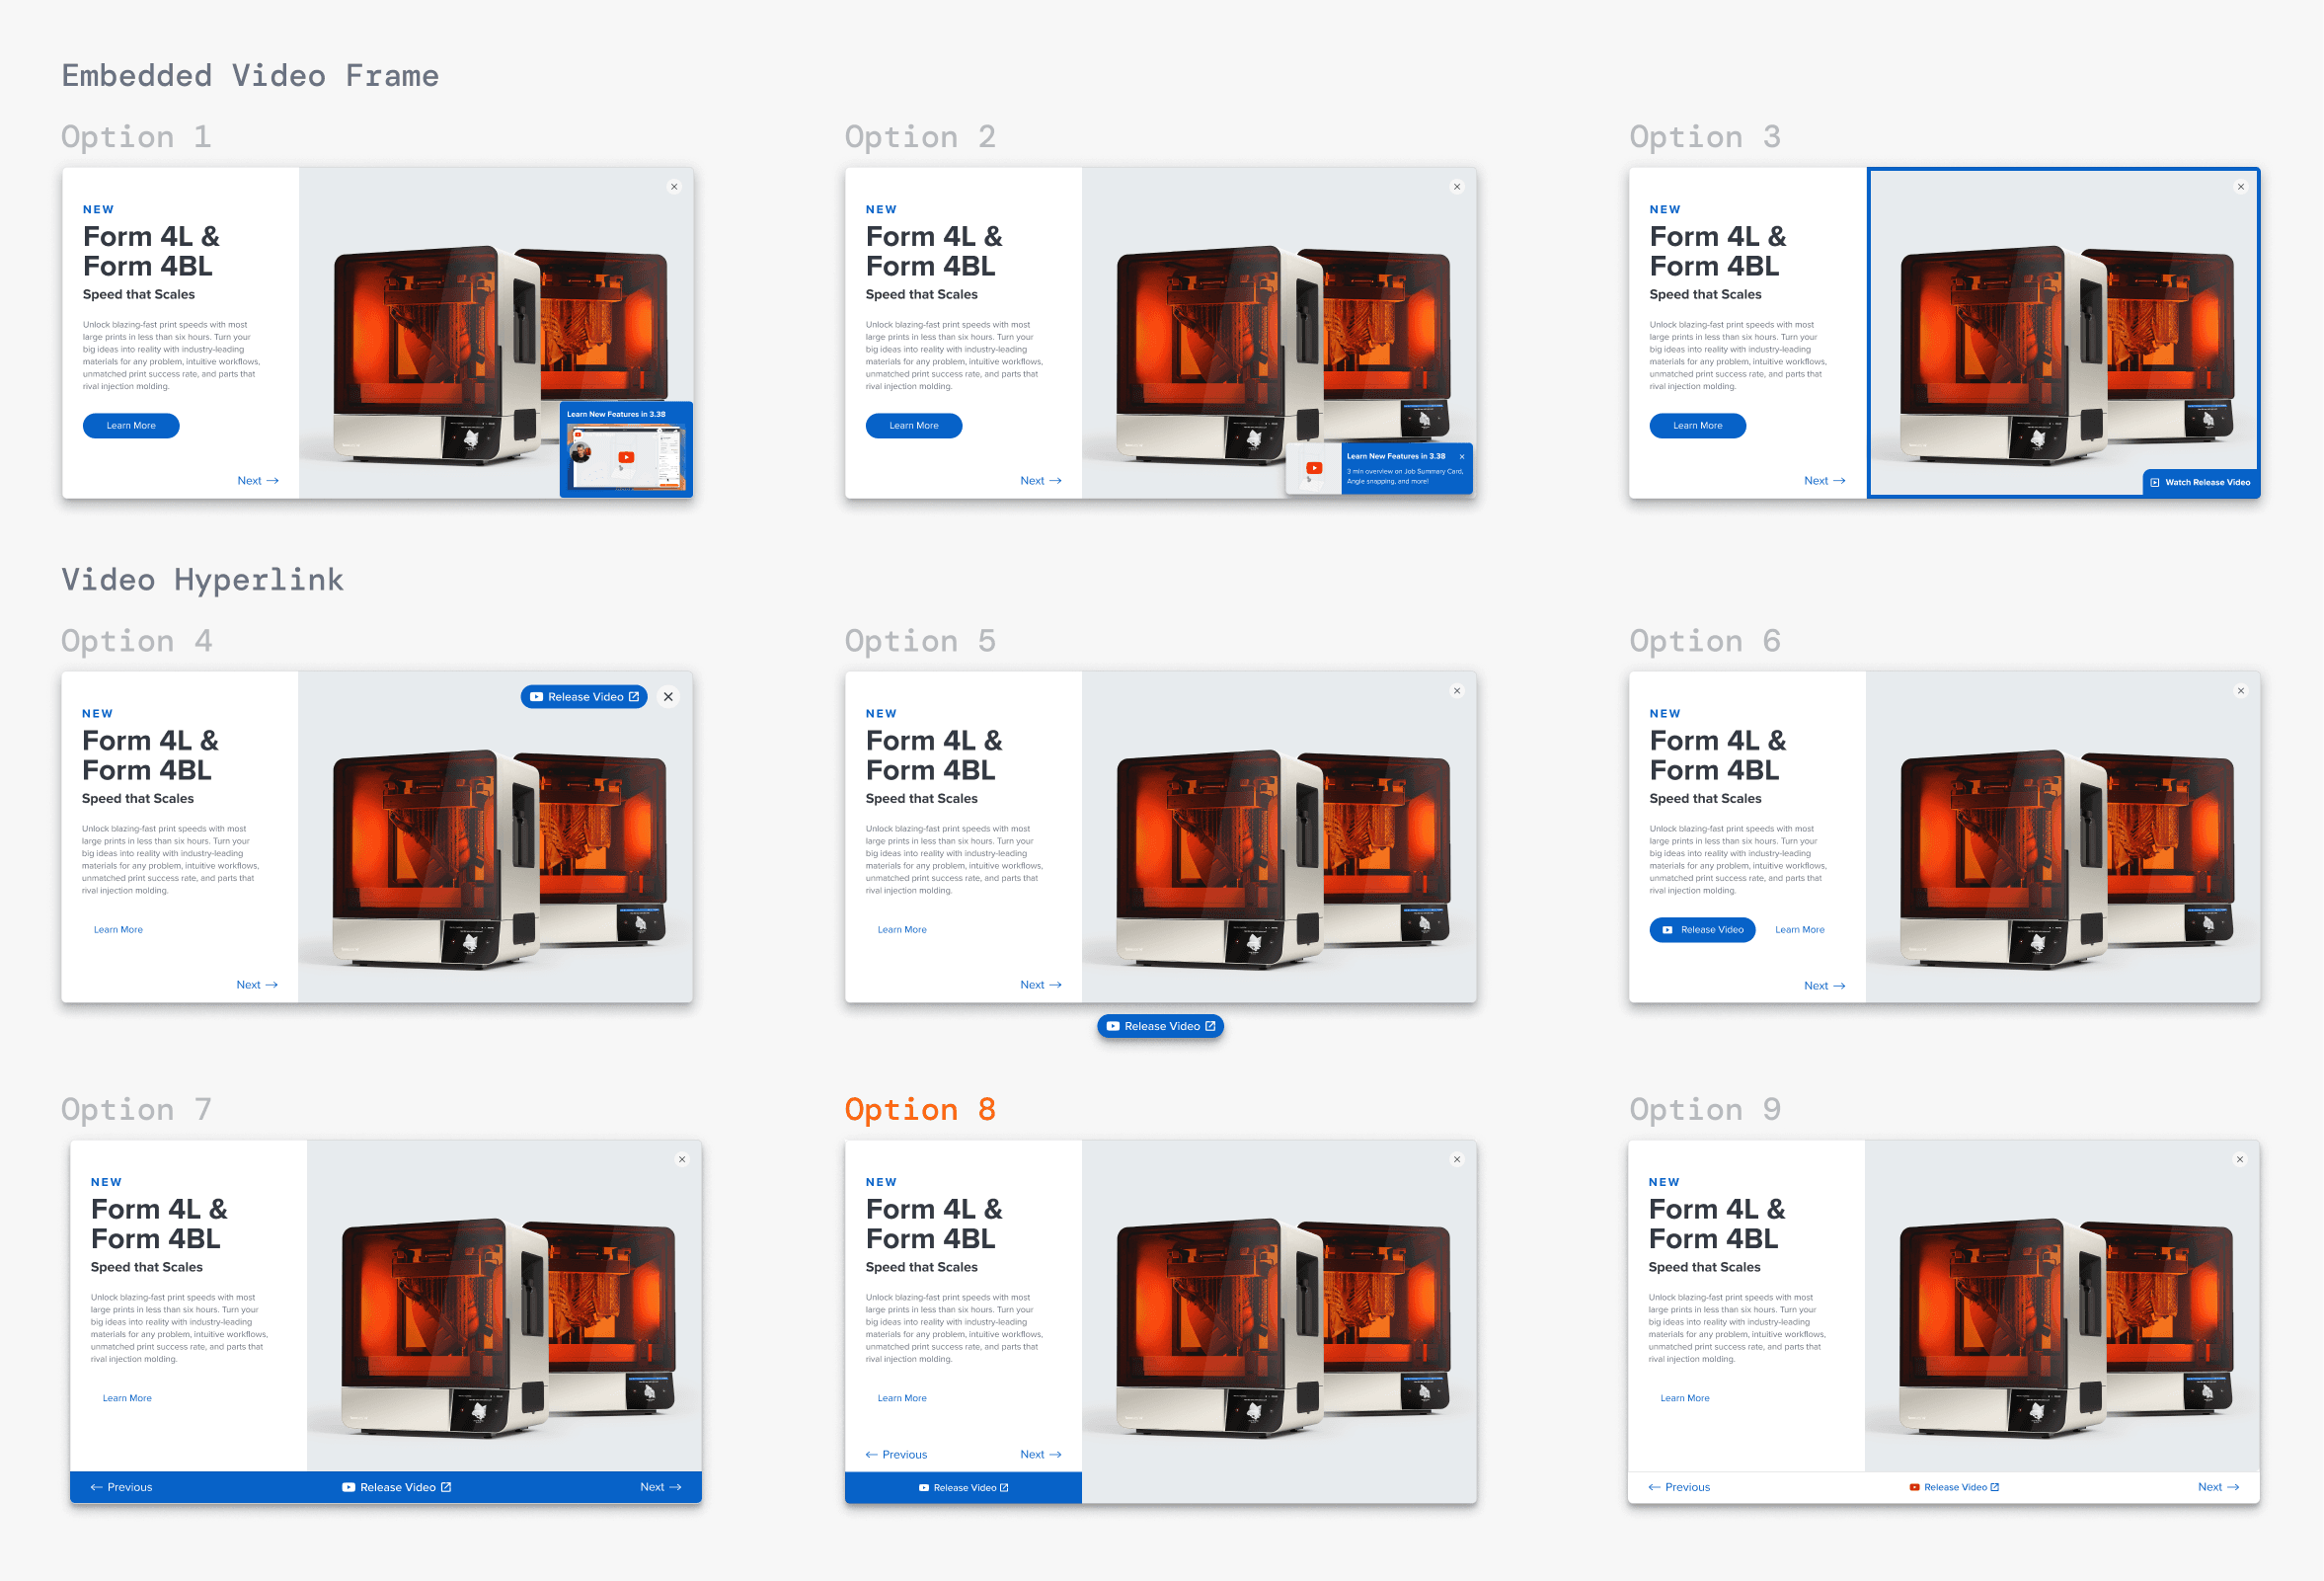The width and height of the screenshot is (2324, 1581).
Task: Click Previous arrow link in Option 8
Action: [x=896, y=1454]
